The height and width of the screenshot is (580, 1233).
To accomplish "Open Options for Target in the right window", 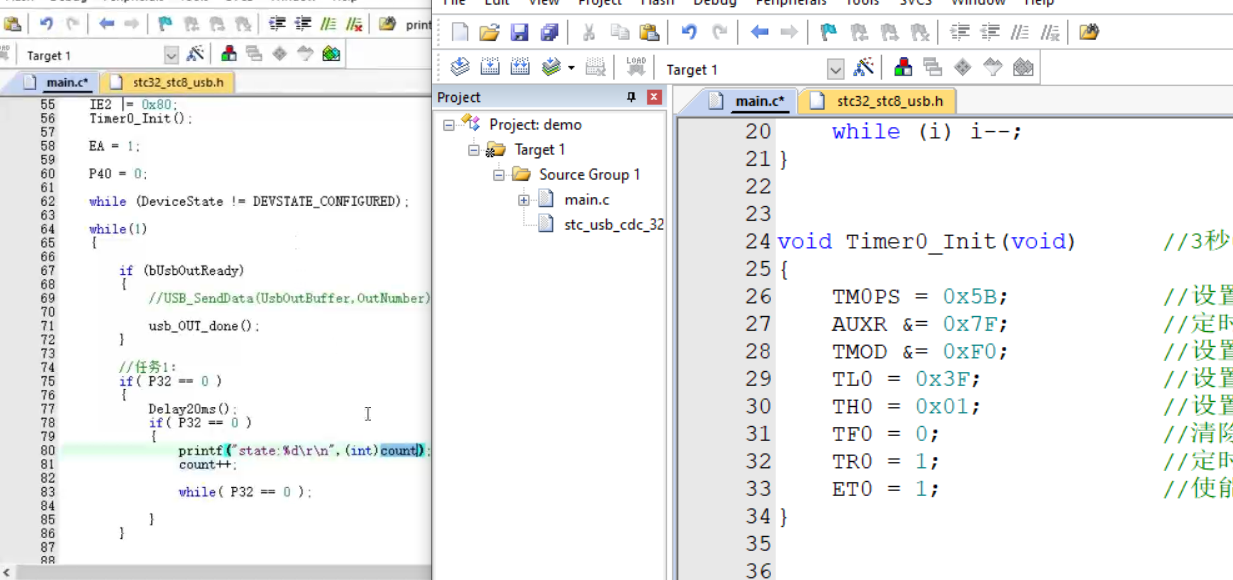I will [864, 68].
